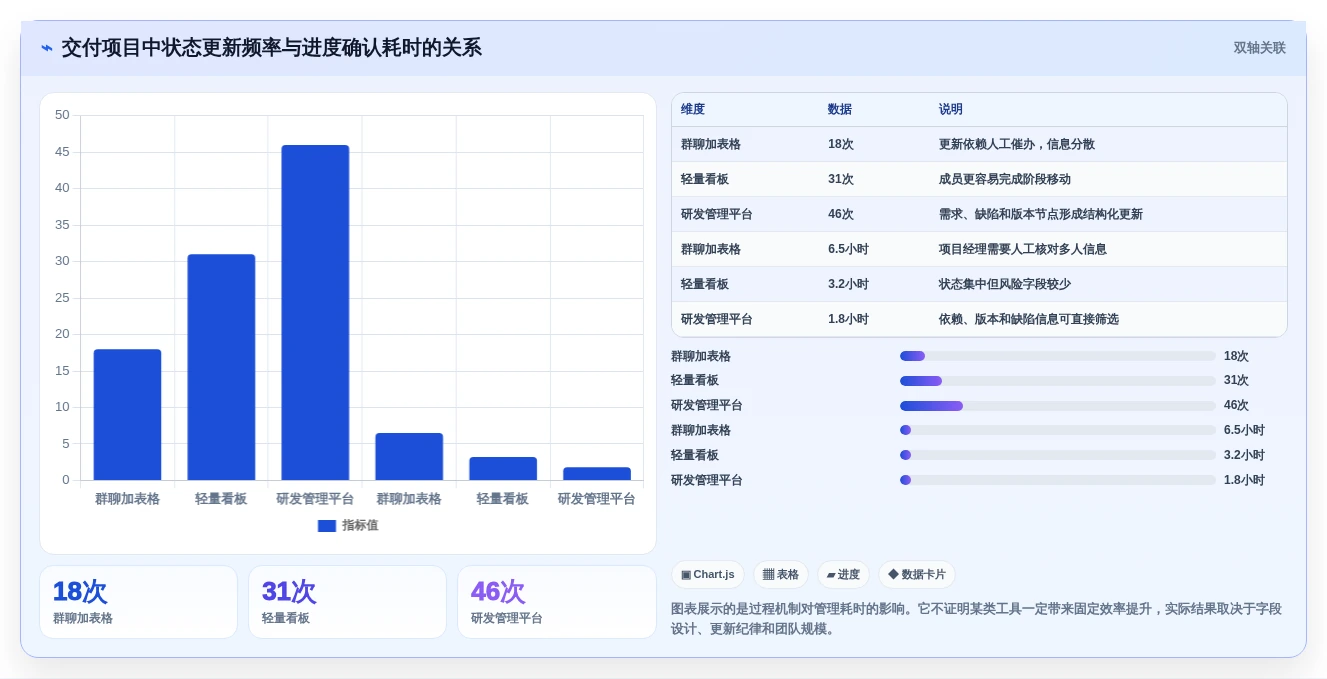Click table cell 状态集中但风险字段较少

pyautogui.click(x=1005, y=284)
